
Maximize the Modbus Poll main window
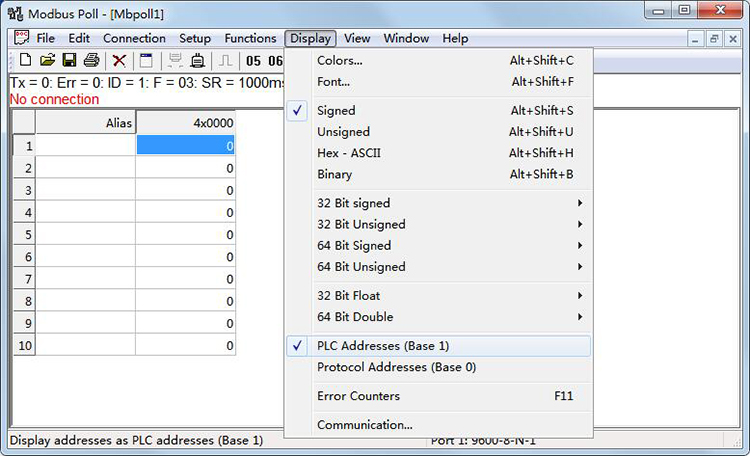[684, 10]
